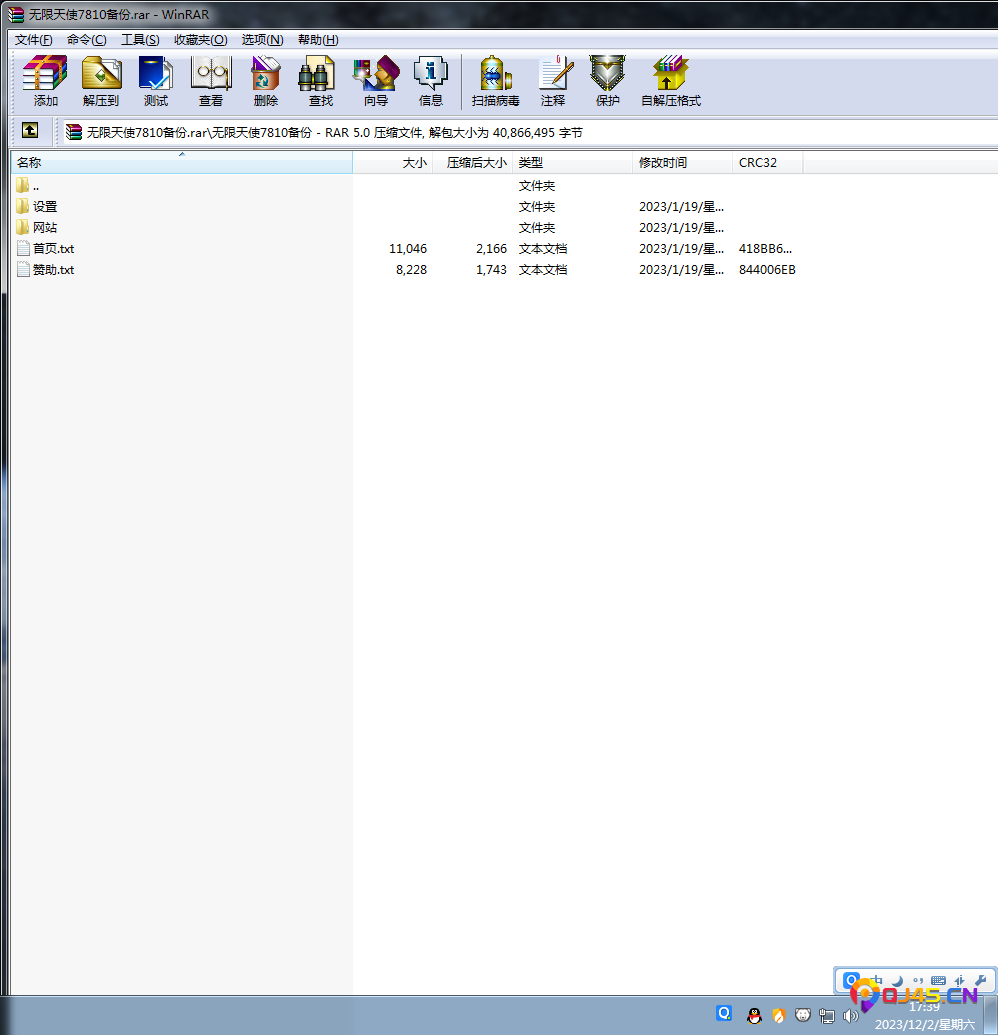Click the 418BB6... CRC32 value
Image resolution: width=998 pixels, height=1035 pixels.
pyautogui.click(x=765, y=249)
